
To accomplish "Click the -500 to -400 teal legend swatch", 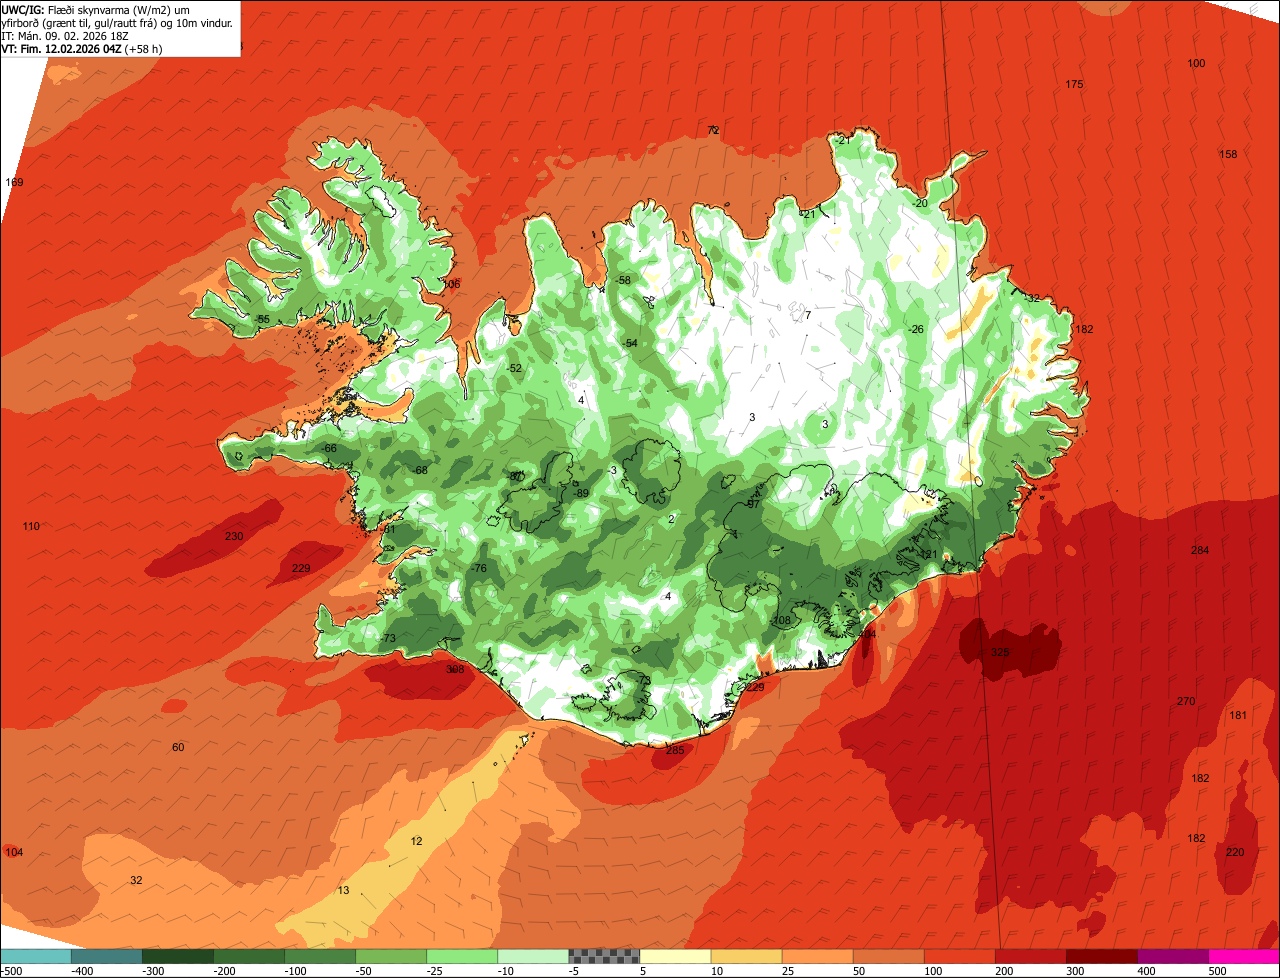I will (36, 956).
